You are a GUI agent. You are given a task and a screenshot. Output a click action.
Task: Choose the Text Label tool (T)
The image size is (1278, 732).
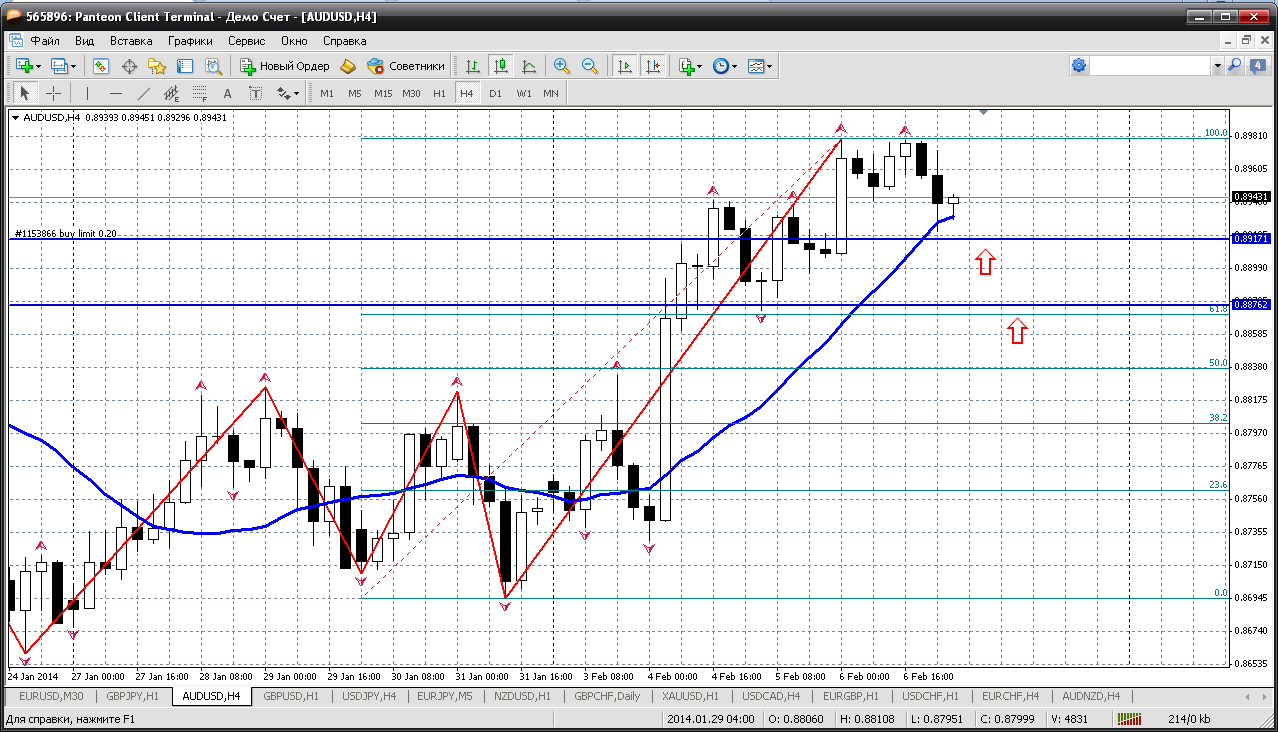[256, 93]
